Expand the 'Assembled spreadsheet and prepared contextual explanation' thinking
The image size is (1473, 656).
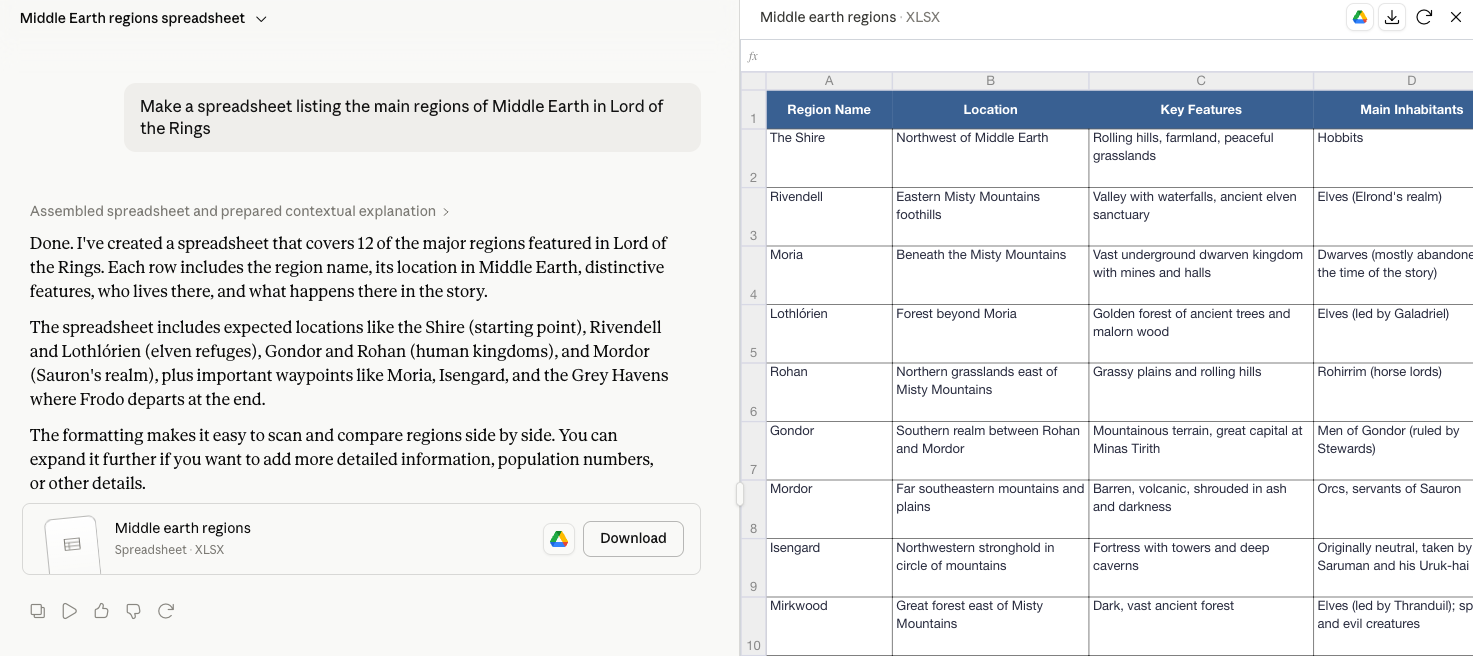coord(239,211)
